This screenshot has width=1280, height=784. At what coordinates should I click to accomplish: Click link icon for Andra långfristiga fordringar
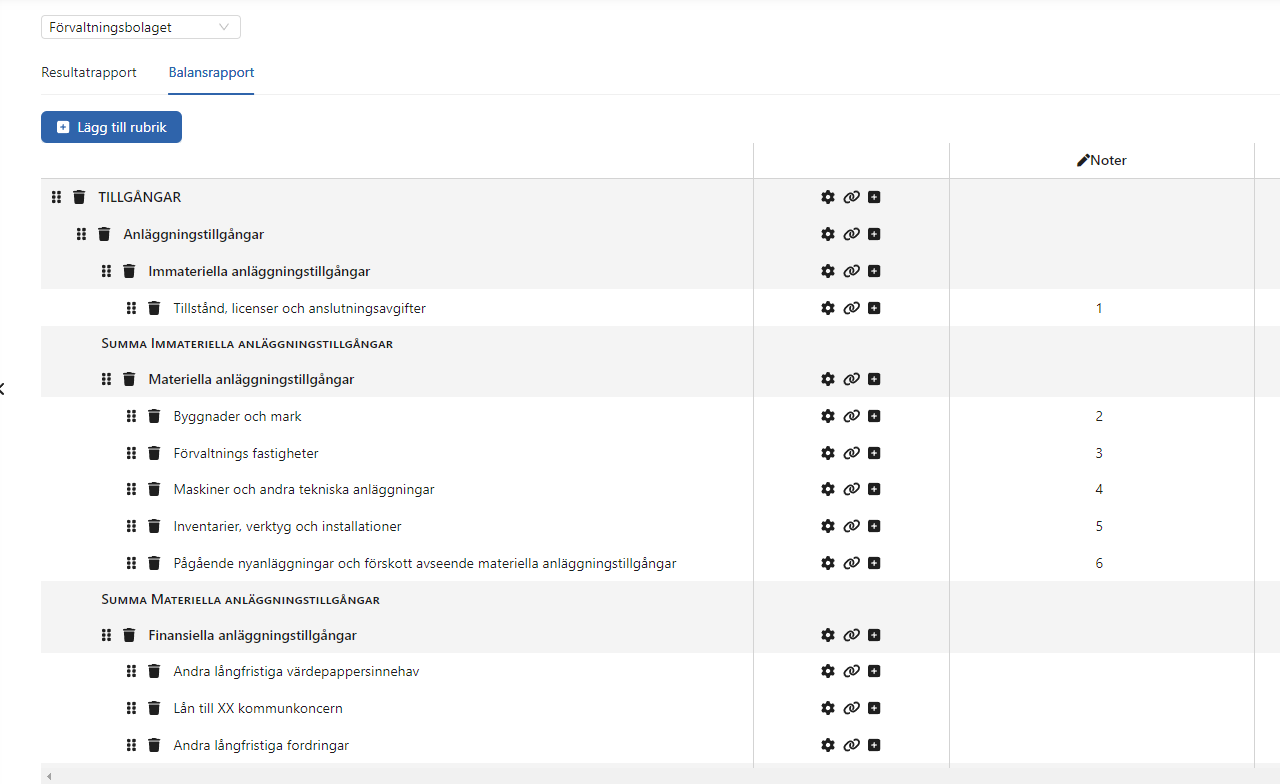point(851,745)
